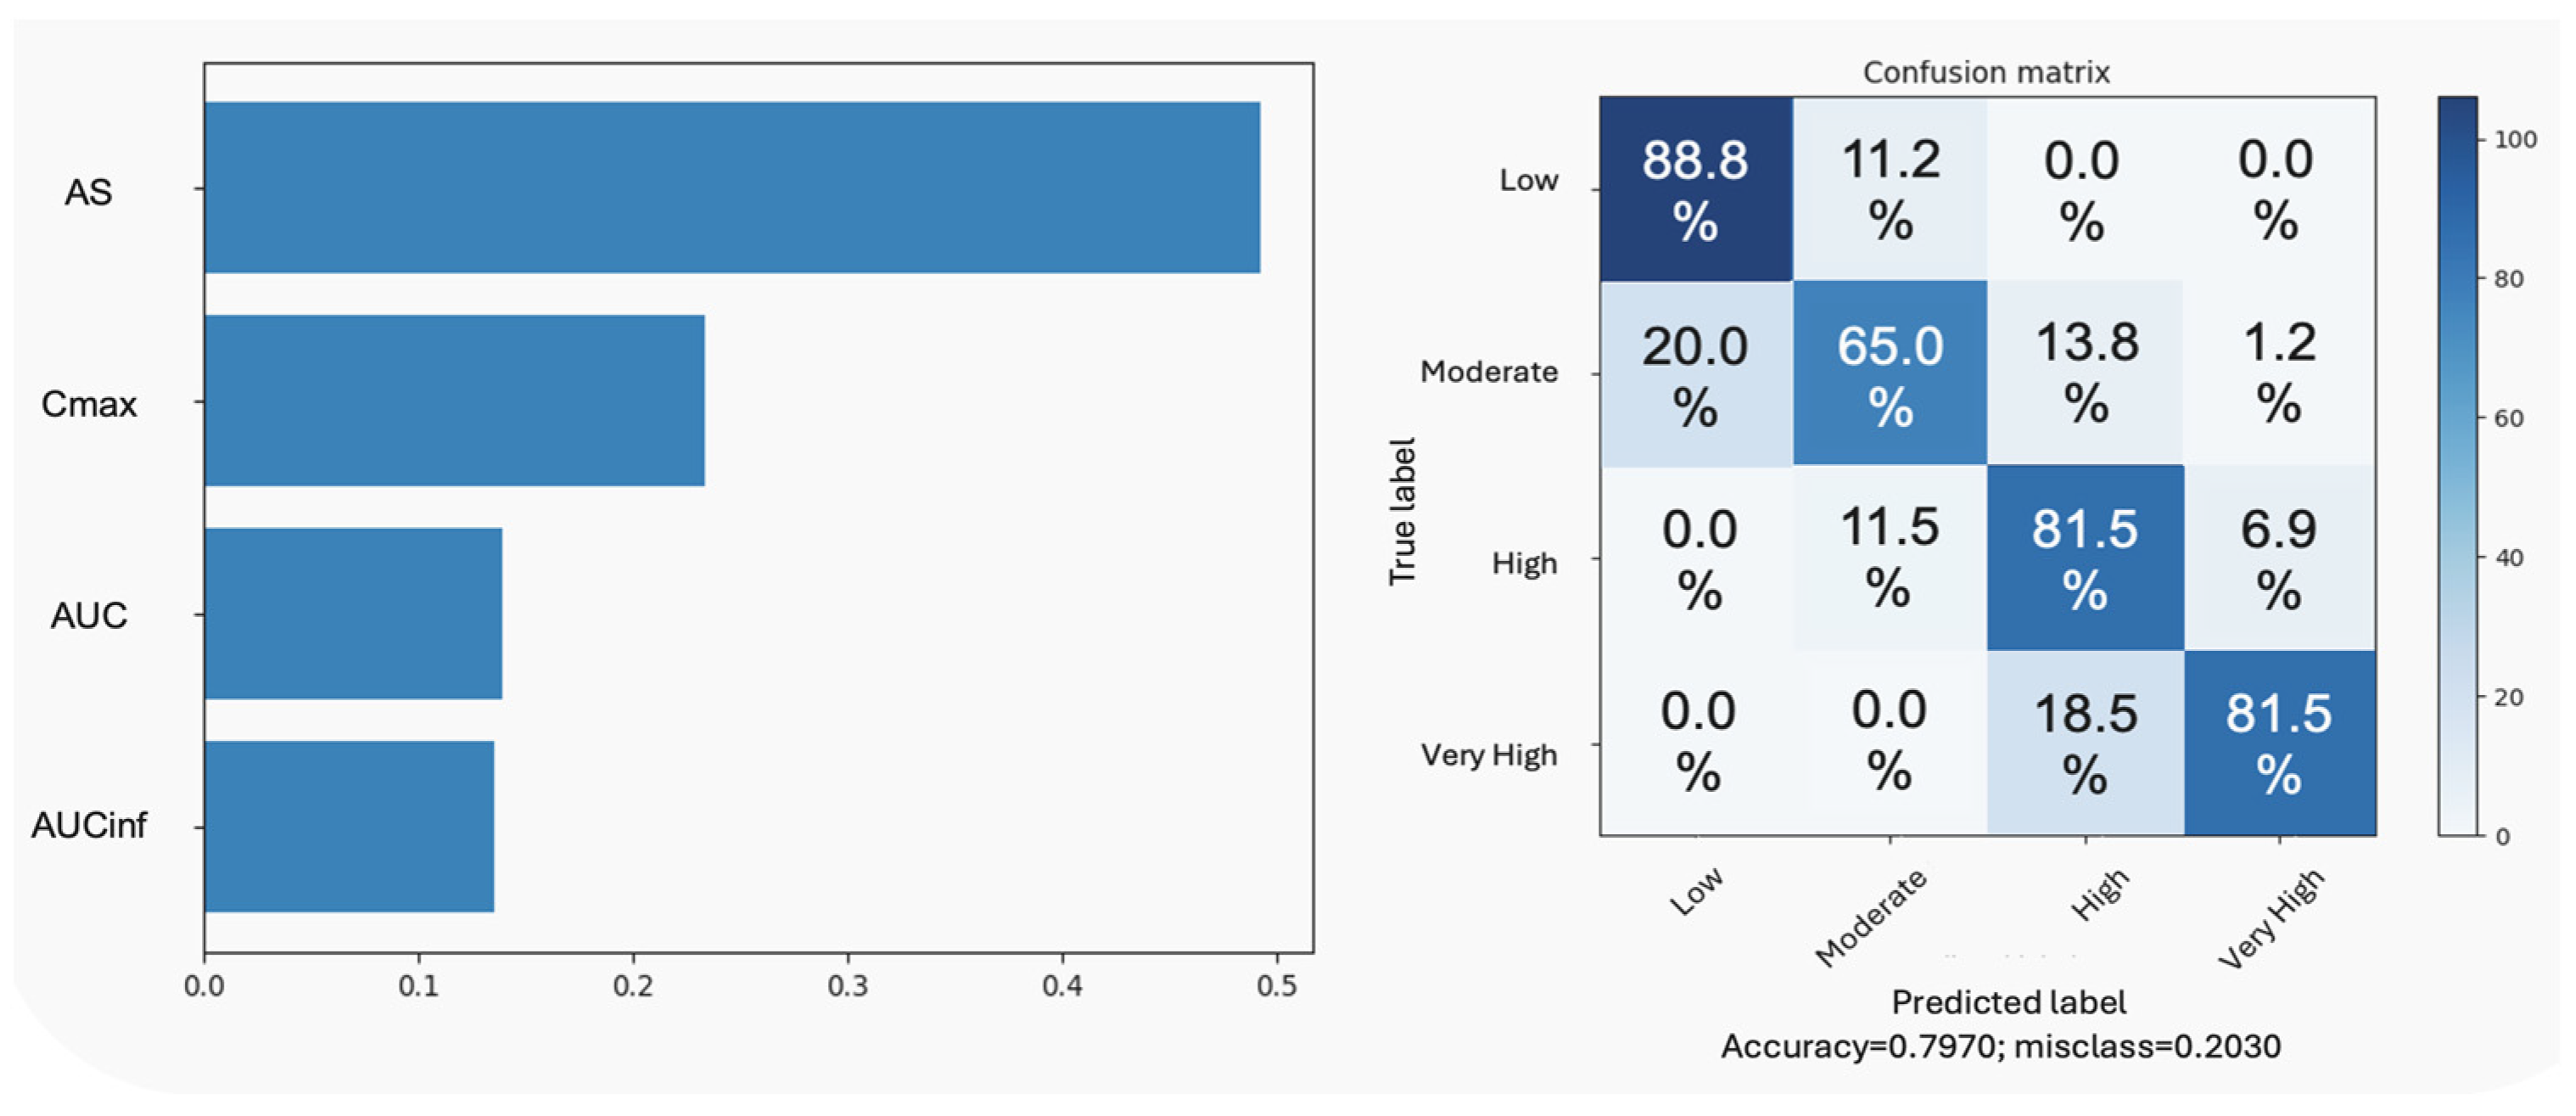Click the "AUCinf" y-axis label

tap(89, 825)
